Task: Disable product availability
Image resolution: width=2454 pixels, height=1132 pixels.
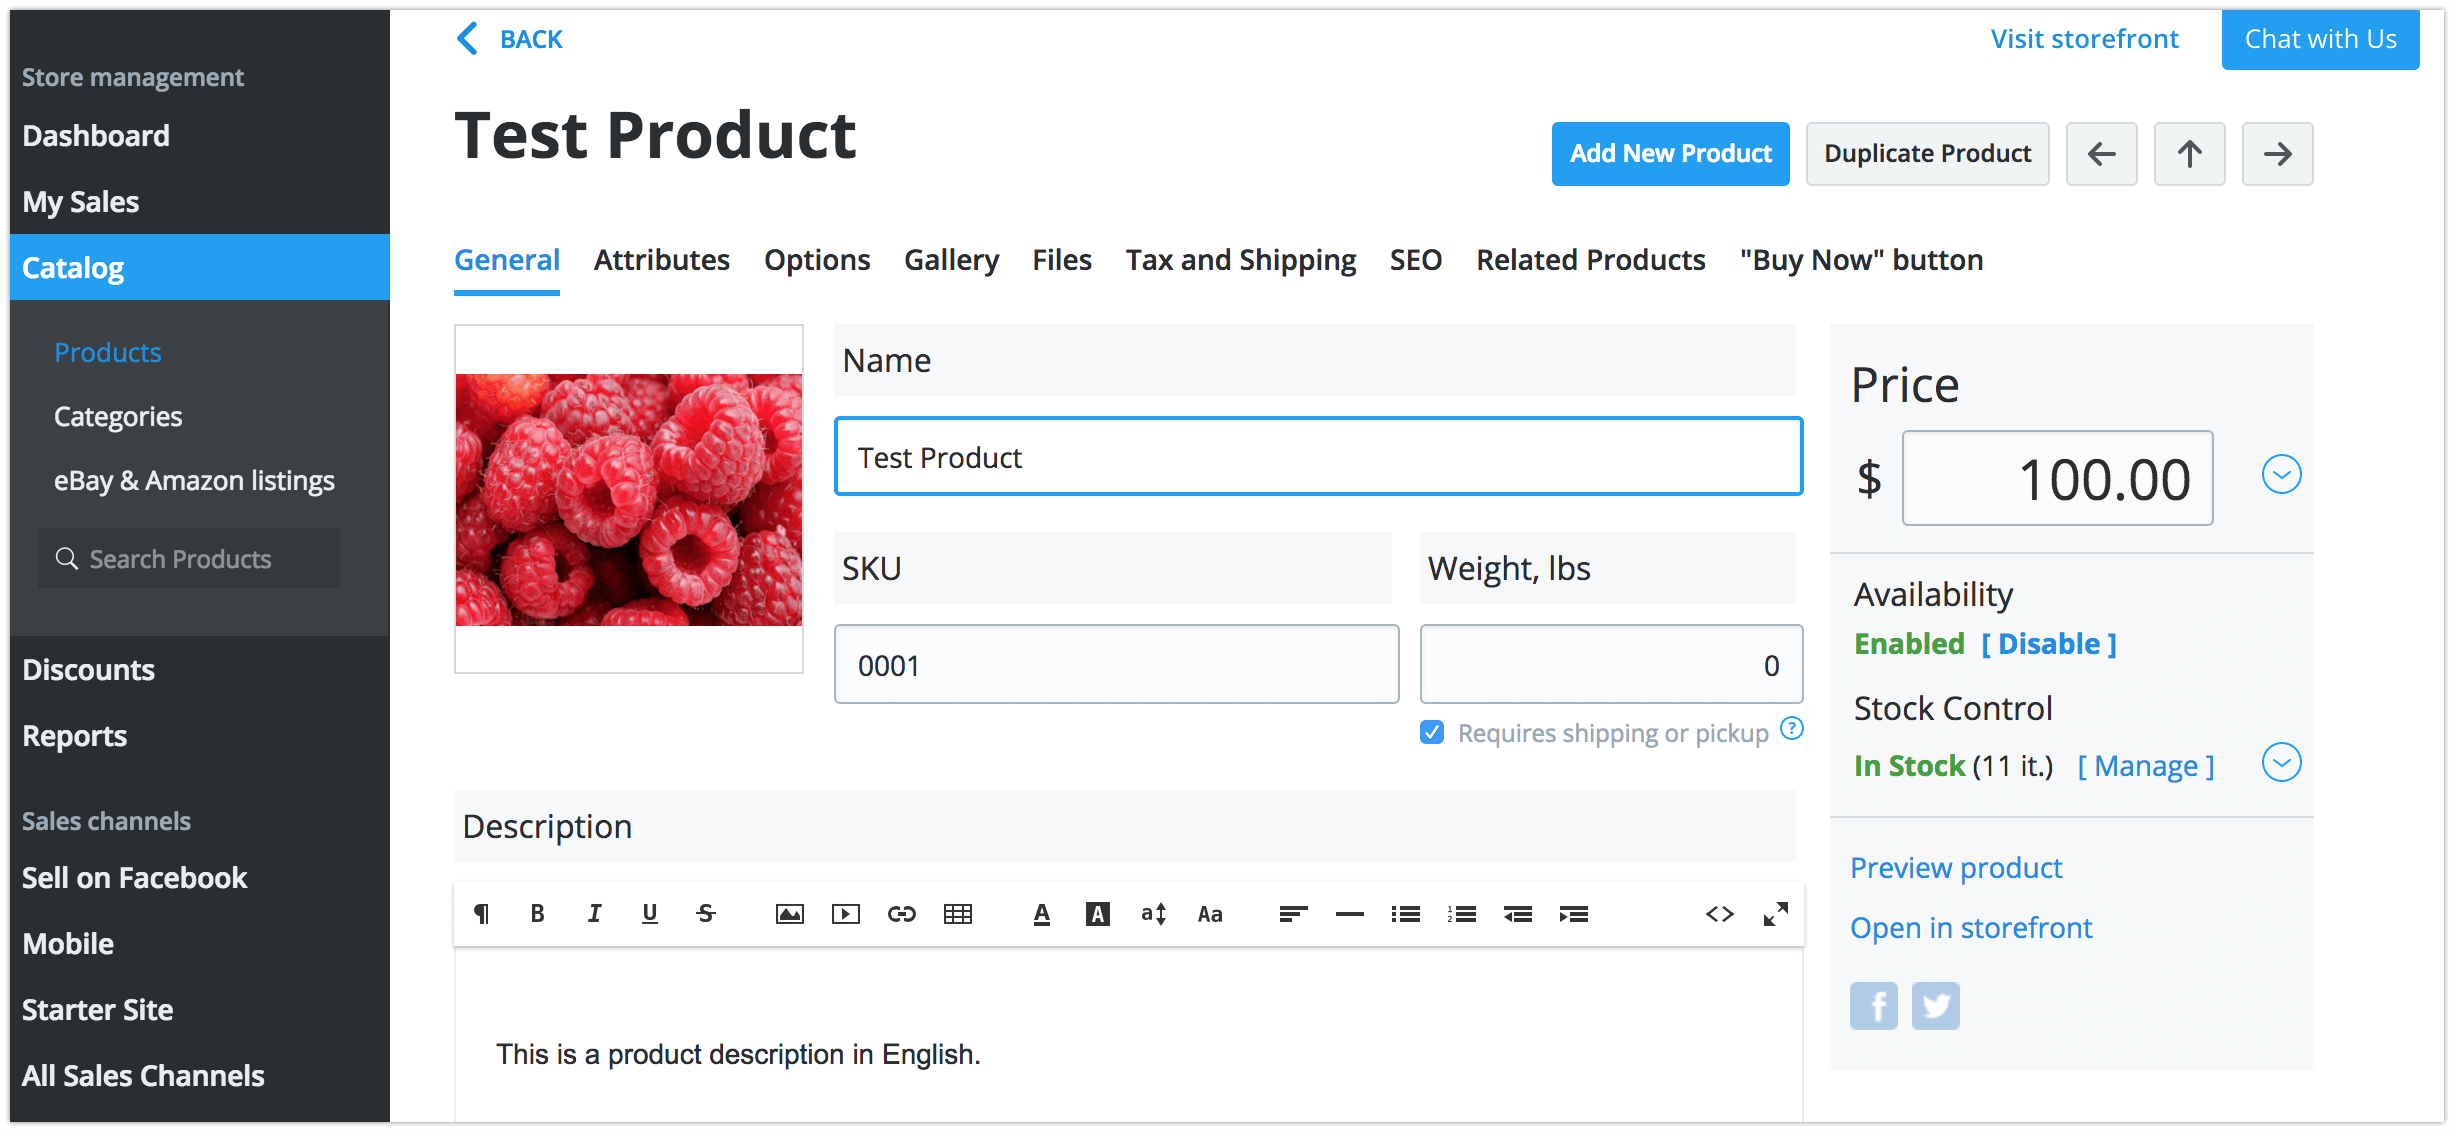Action: 2049,644
